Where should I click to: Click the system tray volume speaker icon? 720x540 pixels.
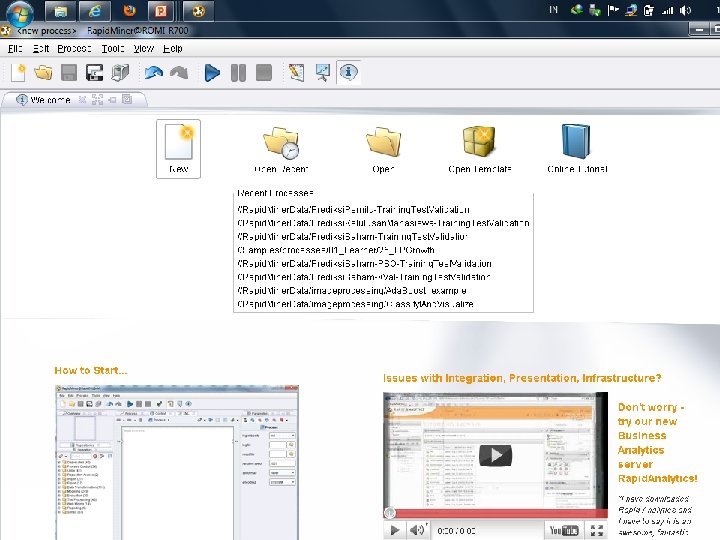pos(686,10)
